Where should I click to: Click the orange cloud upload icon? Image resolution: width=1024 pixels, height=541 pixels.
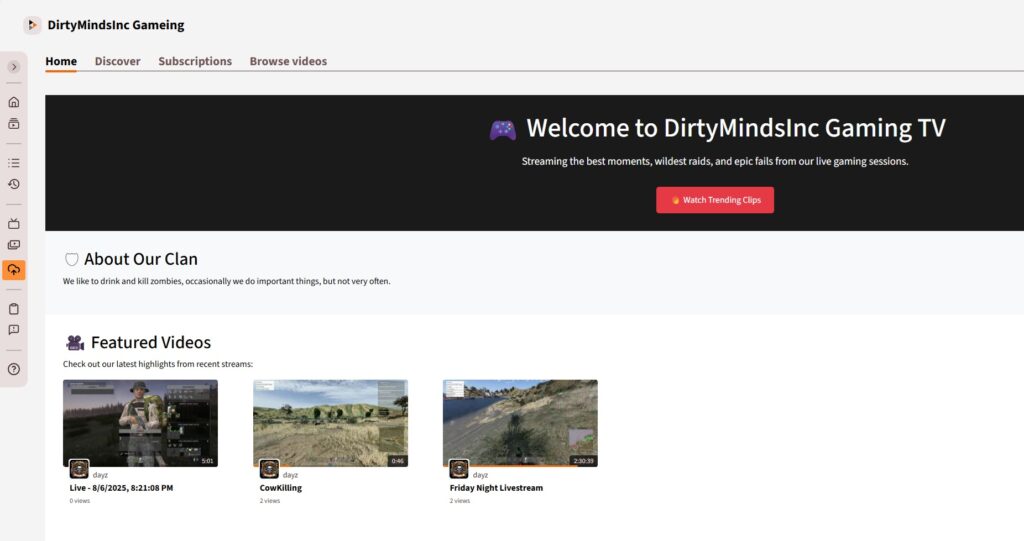pyautogui.click(x=14, y=270)
